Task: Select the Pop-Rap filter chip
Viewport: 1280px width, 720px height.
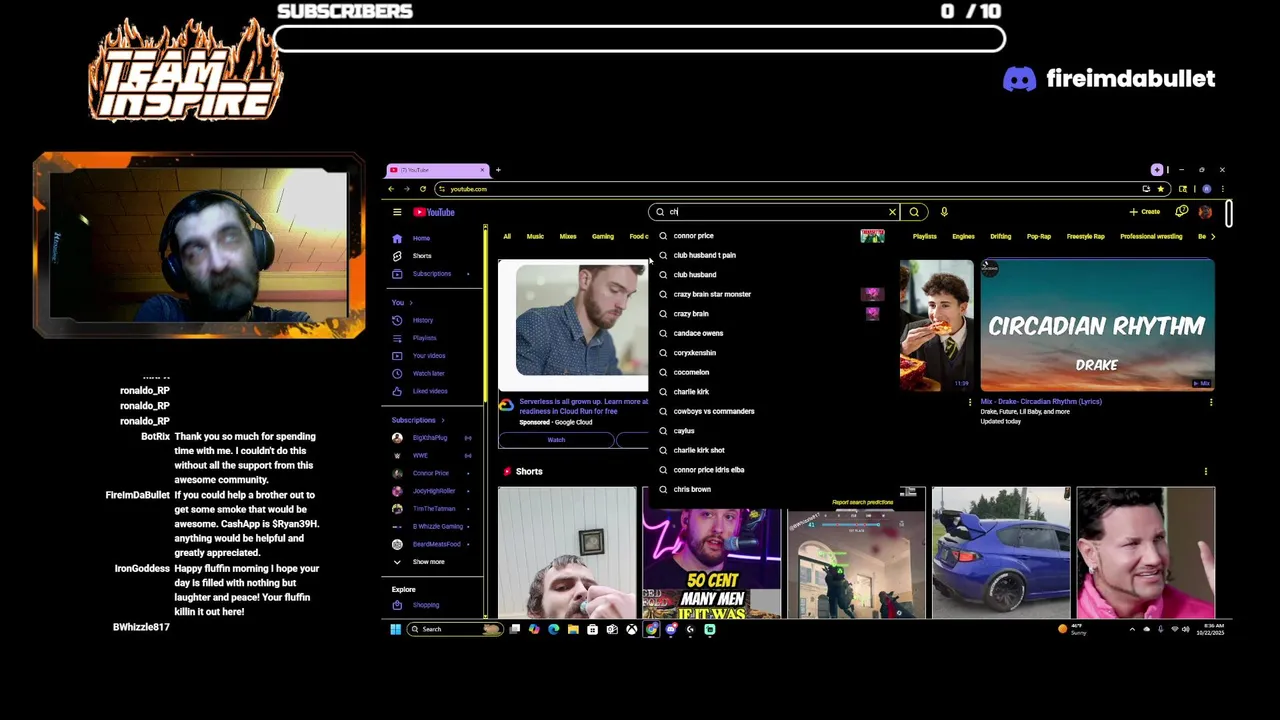Action: pyautogui.click(x=1039, y=237)
